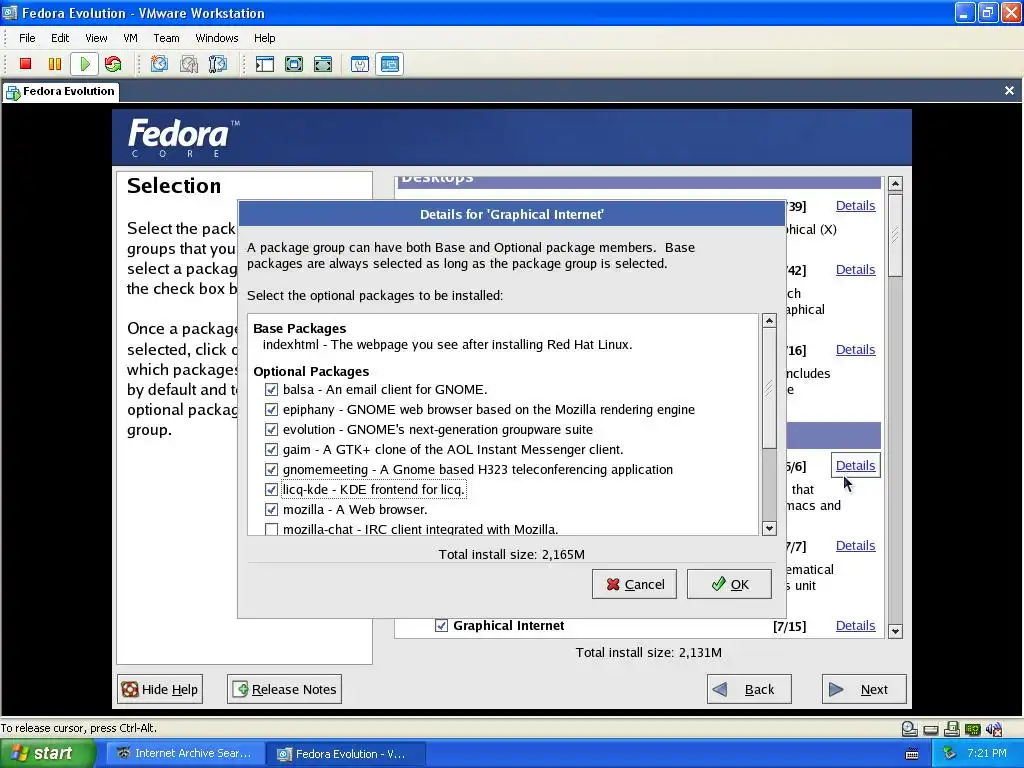
Task: Click the down arrow of the package list scrollbar
Action: point(769,528)
